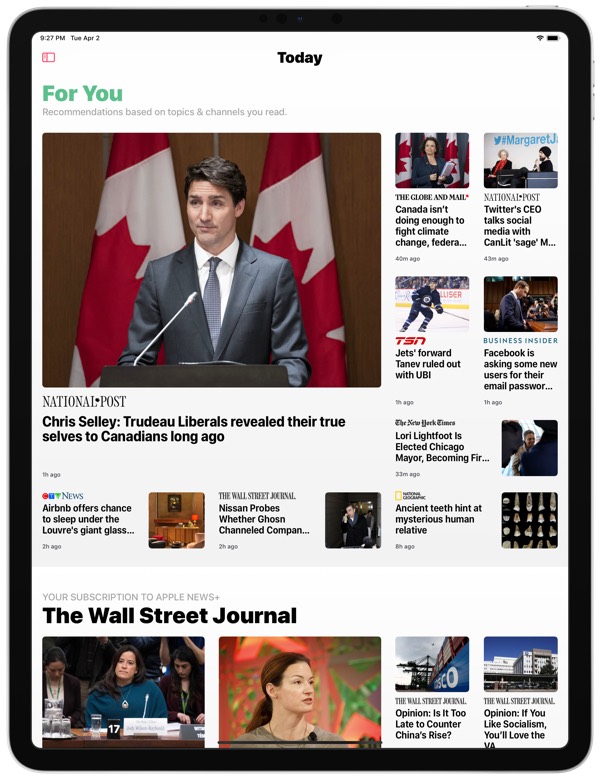Open The Wall Street Journal section heading

[170, 615]
